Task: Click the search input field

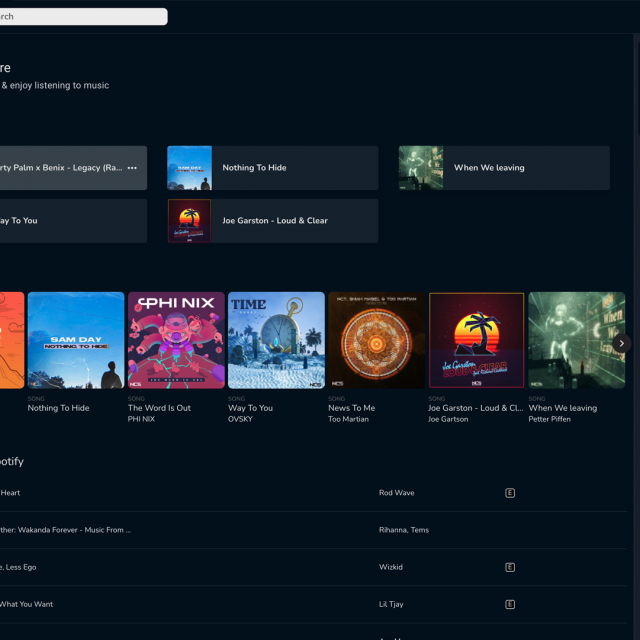Action: point(82,16)
